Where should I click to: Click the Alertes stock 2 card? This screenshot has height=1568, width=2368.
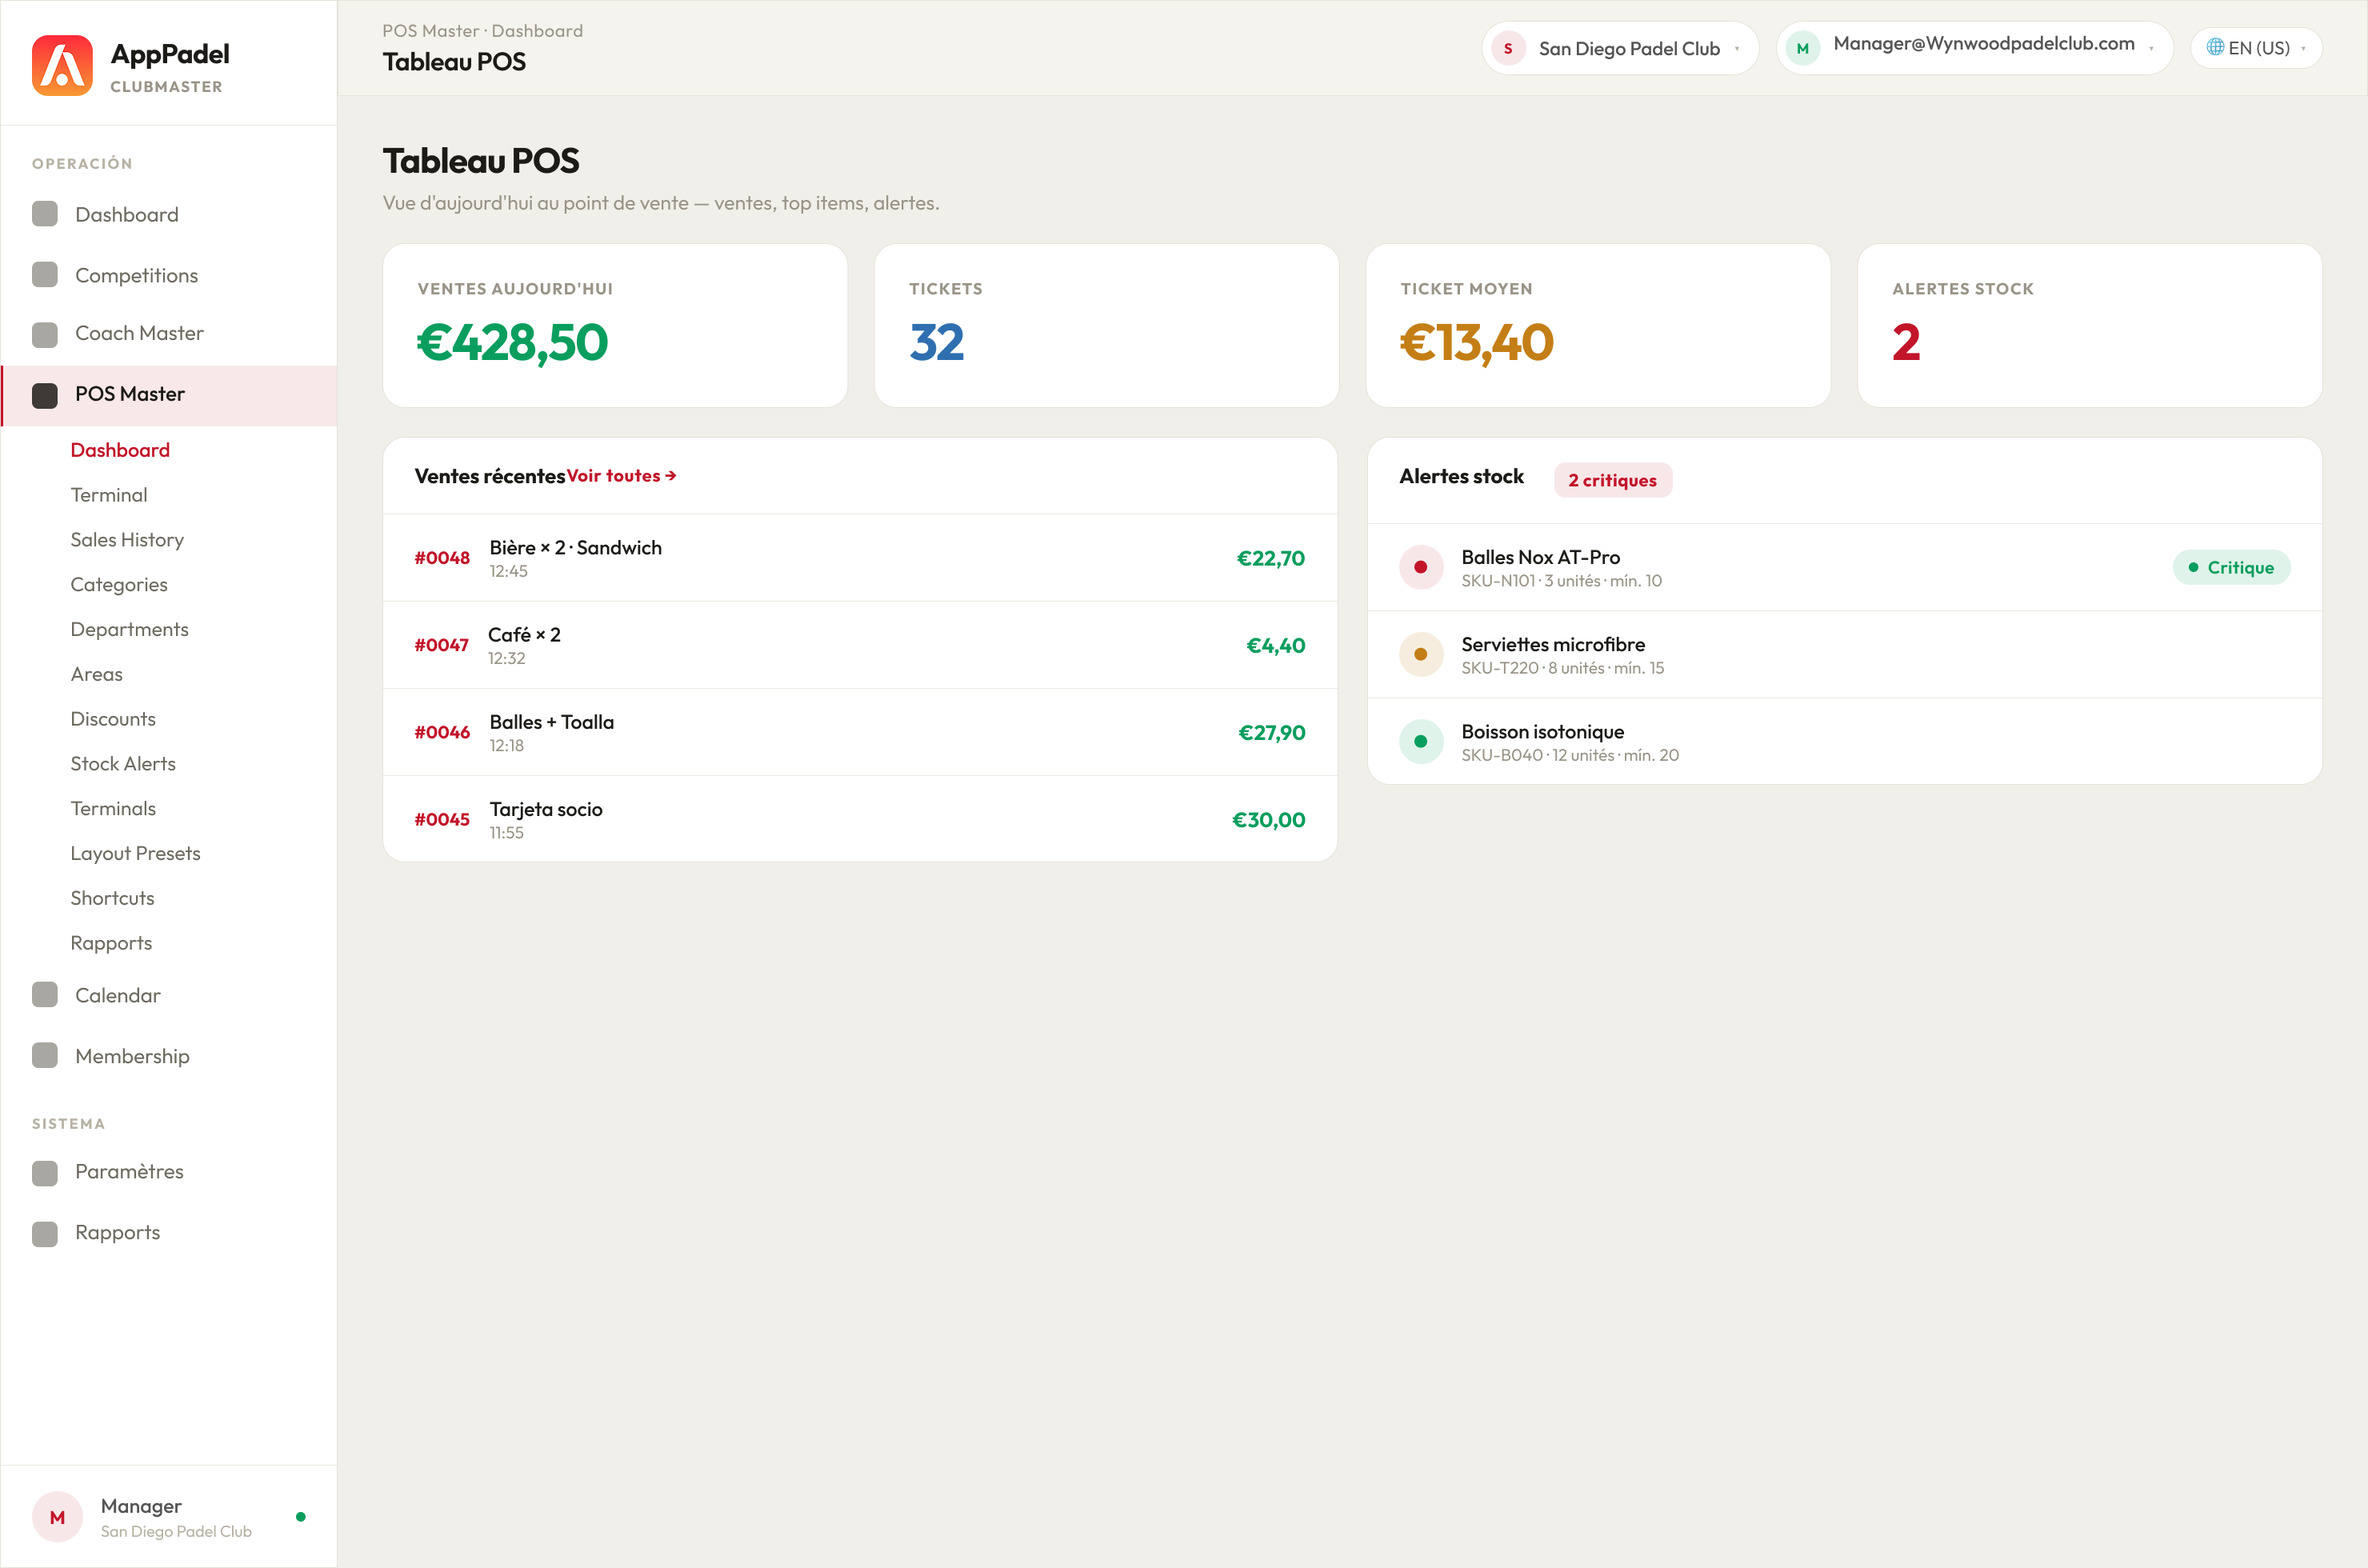click(x=2089, y=325)
